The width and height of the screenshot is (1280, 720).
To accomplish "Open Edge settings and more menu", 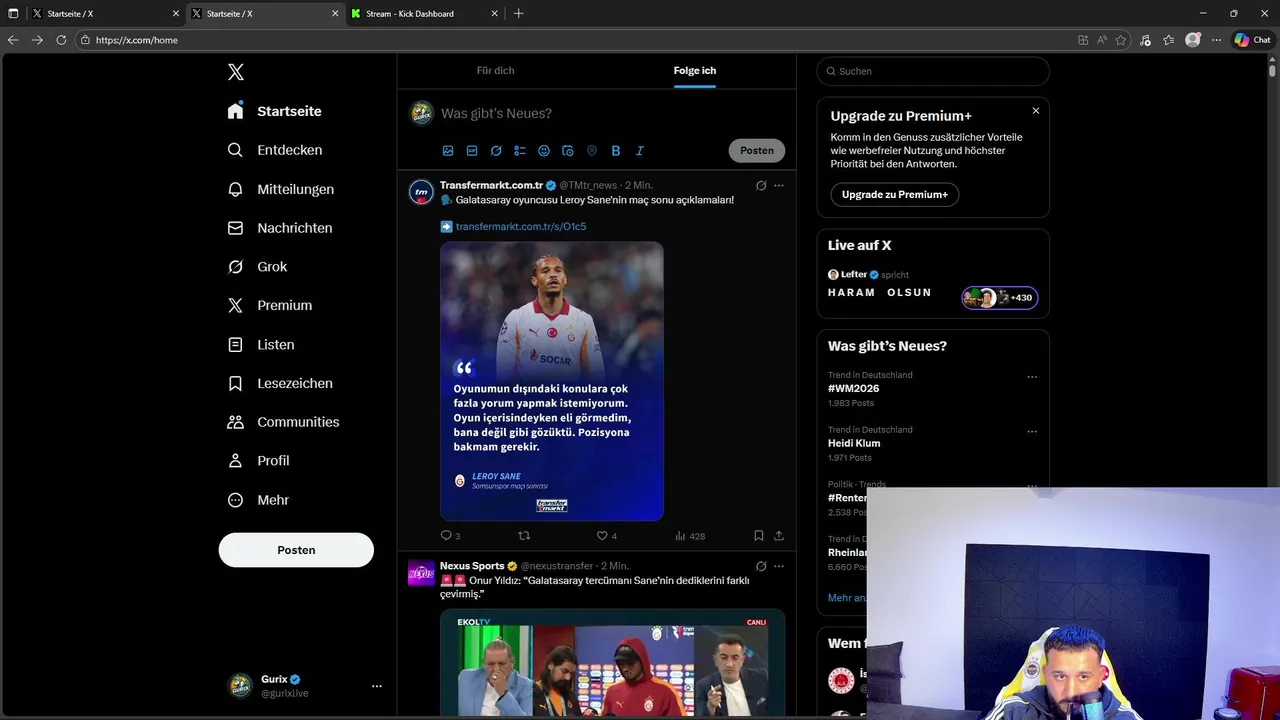I will (x=1217, y=40).
